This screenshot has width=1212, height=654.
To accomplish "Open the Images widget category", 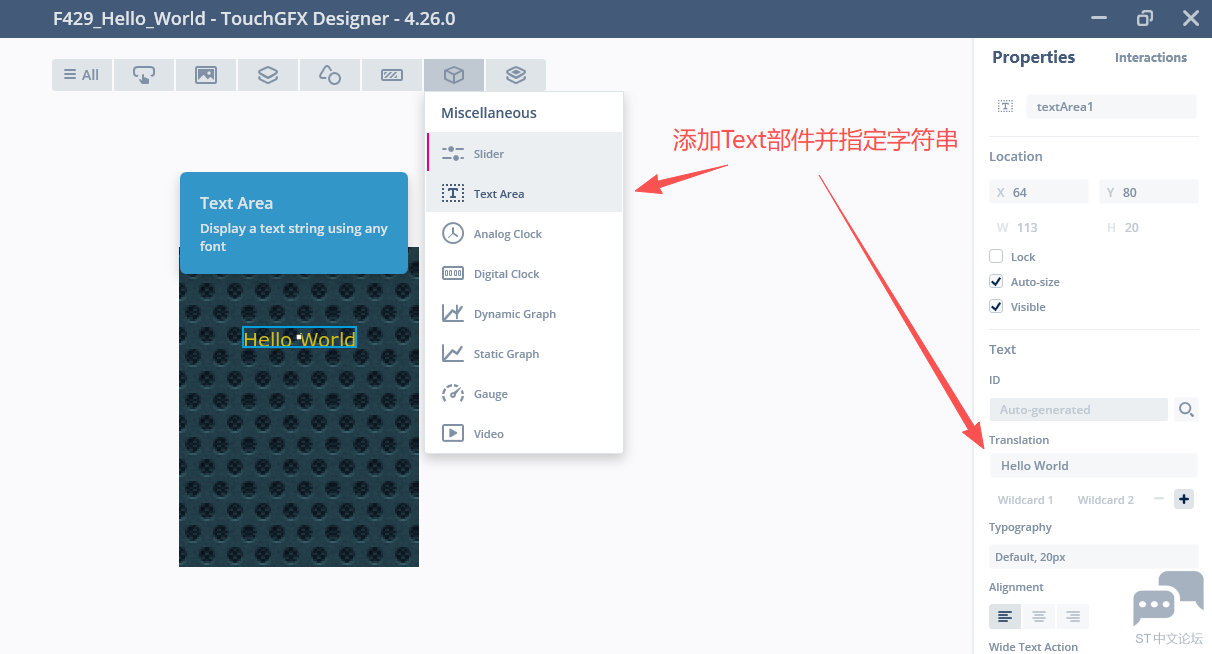I will [x=206, y=75].
